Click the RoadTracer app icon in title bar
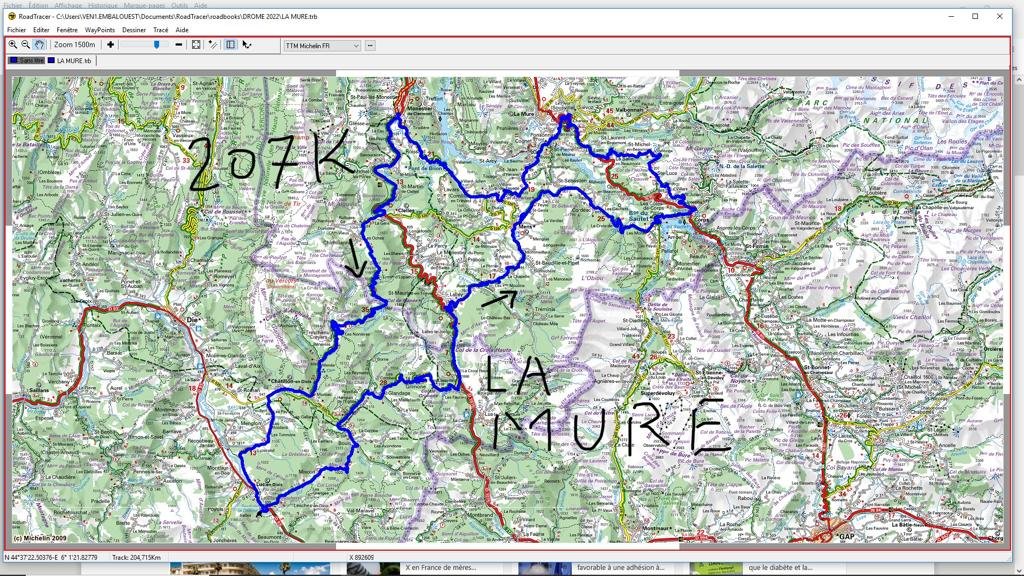Viewport: 1024px width, 576px height. pos(12,16)
